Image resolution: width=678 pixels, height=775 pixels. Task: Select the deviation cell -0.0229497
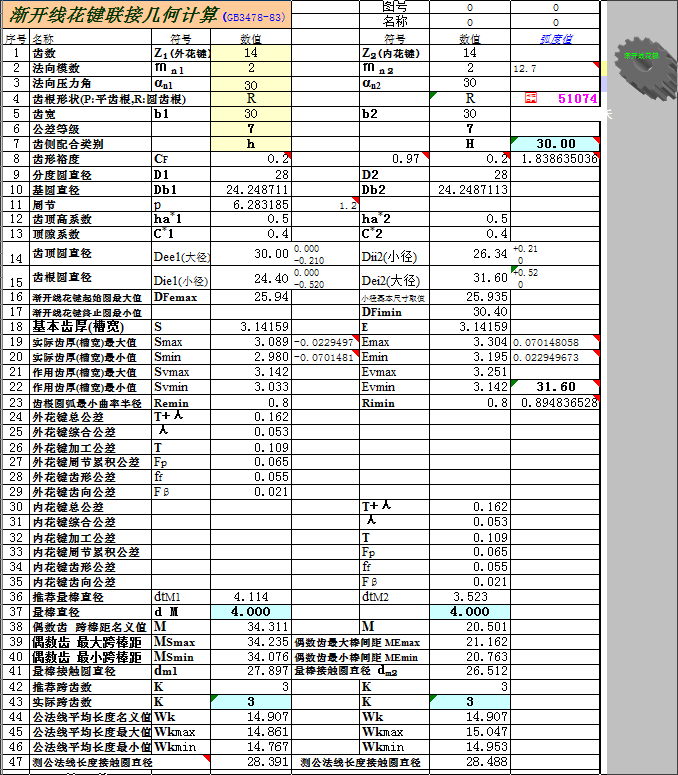pos(326,342)
